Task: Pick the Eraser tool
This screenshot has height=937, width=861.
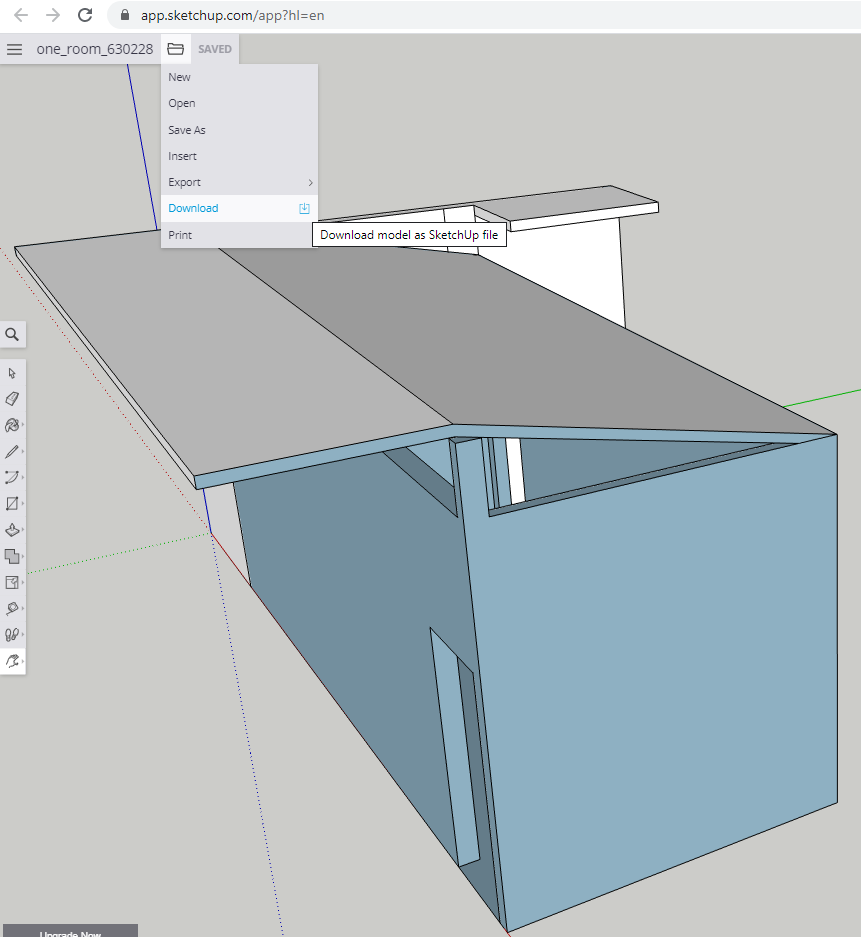Action: coord(12,399)
